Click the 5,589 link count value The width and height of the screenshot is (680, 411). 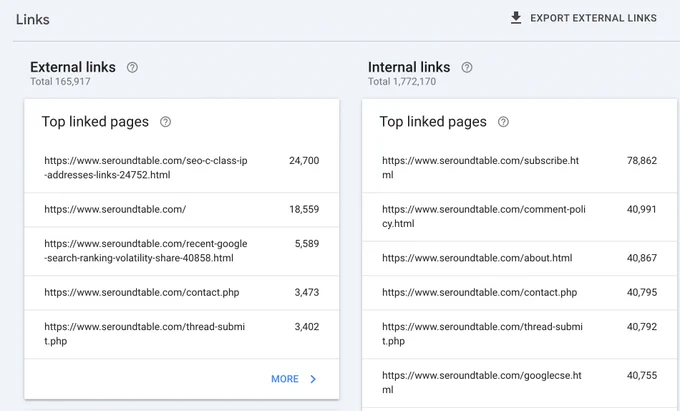[x=307, y=244]
